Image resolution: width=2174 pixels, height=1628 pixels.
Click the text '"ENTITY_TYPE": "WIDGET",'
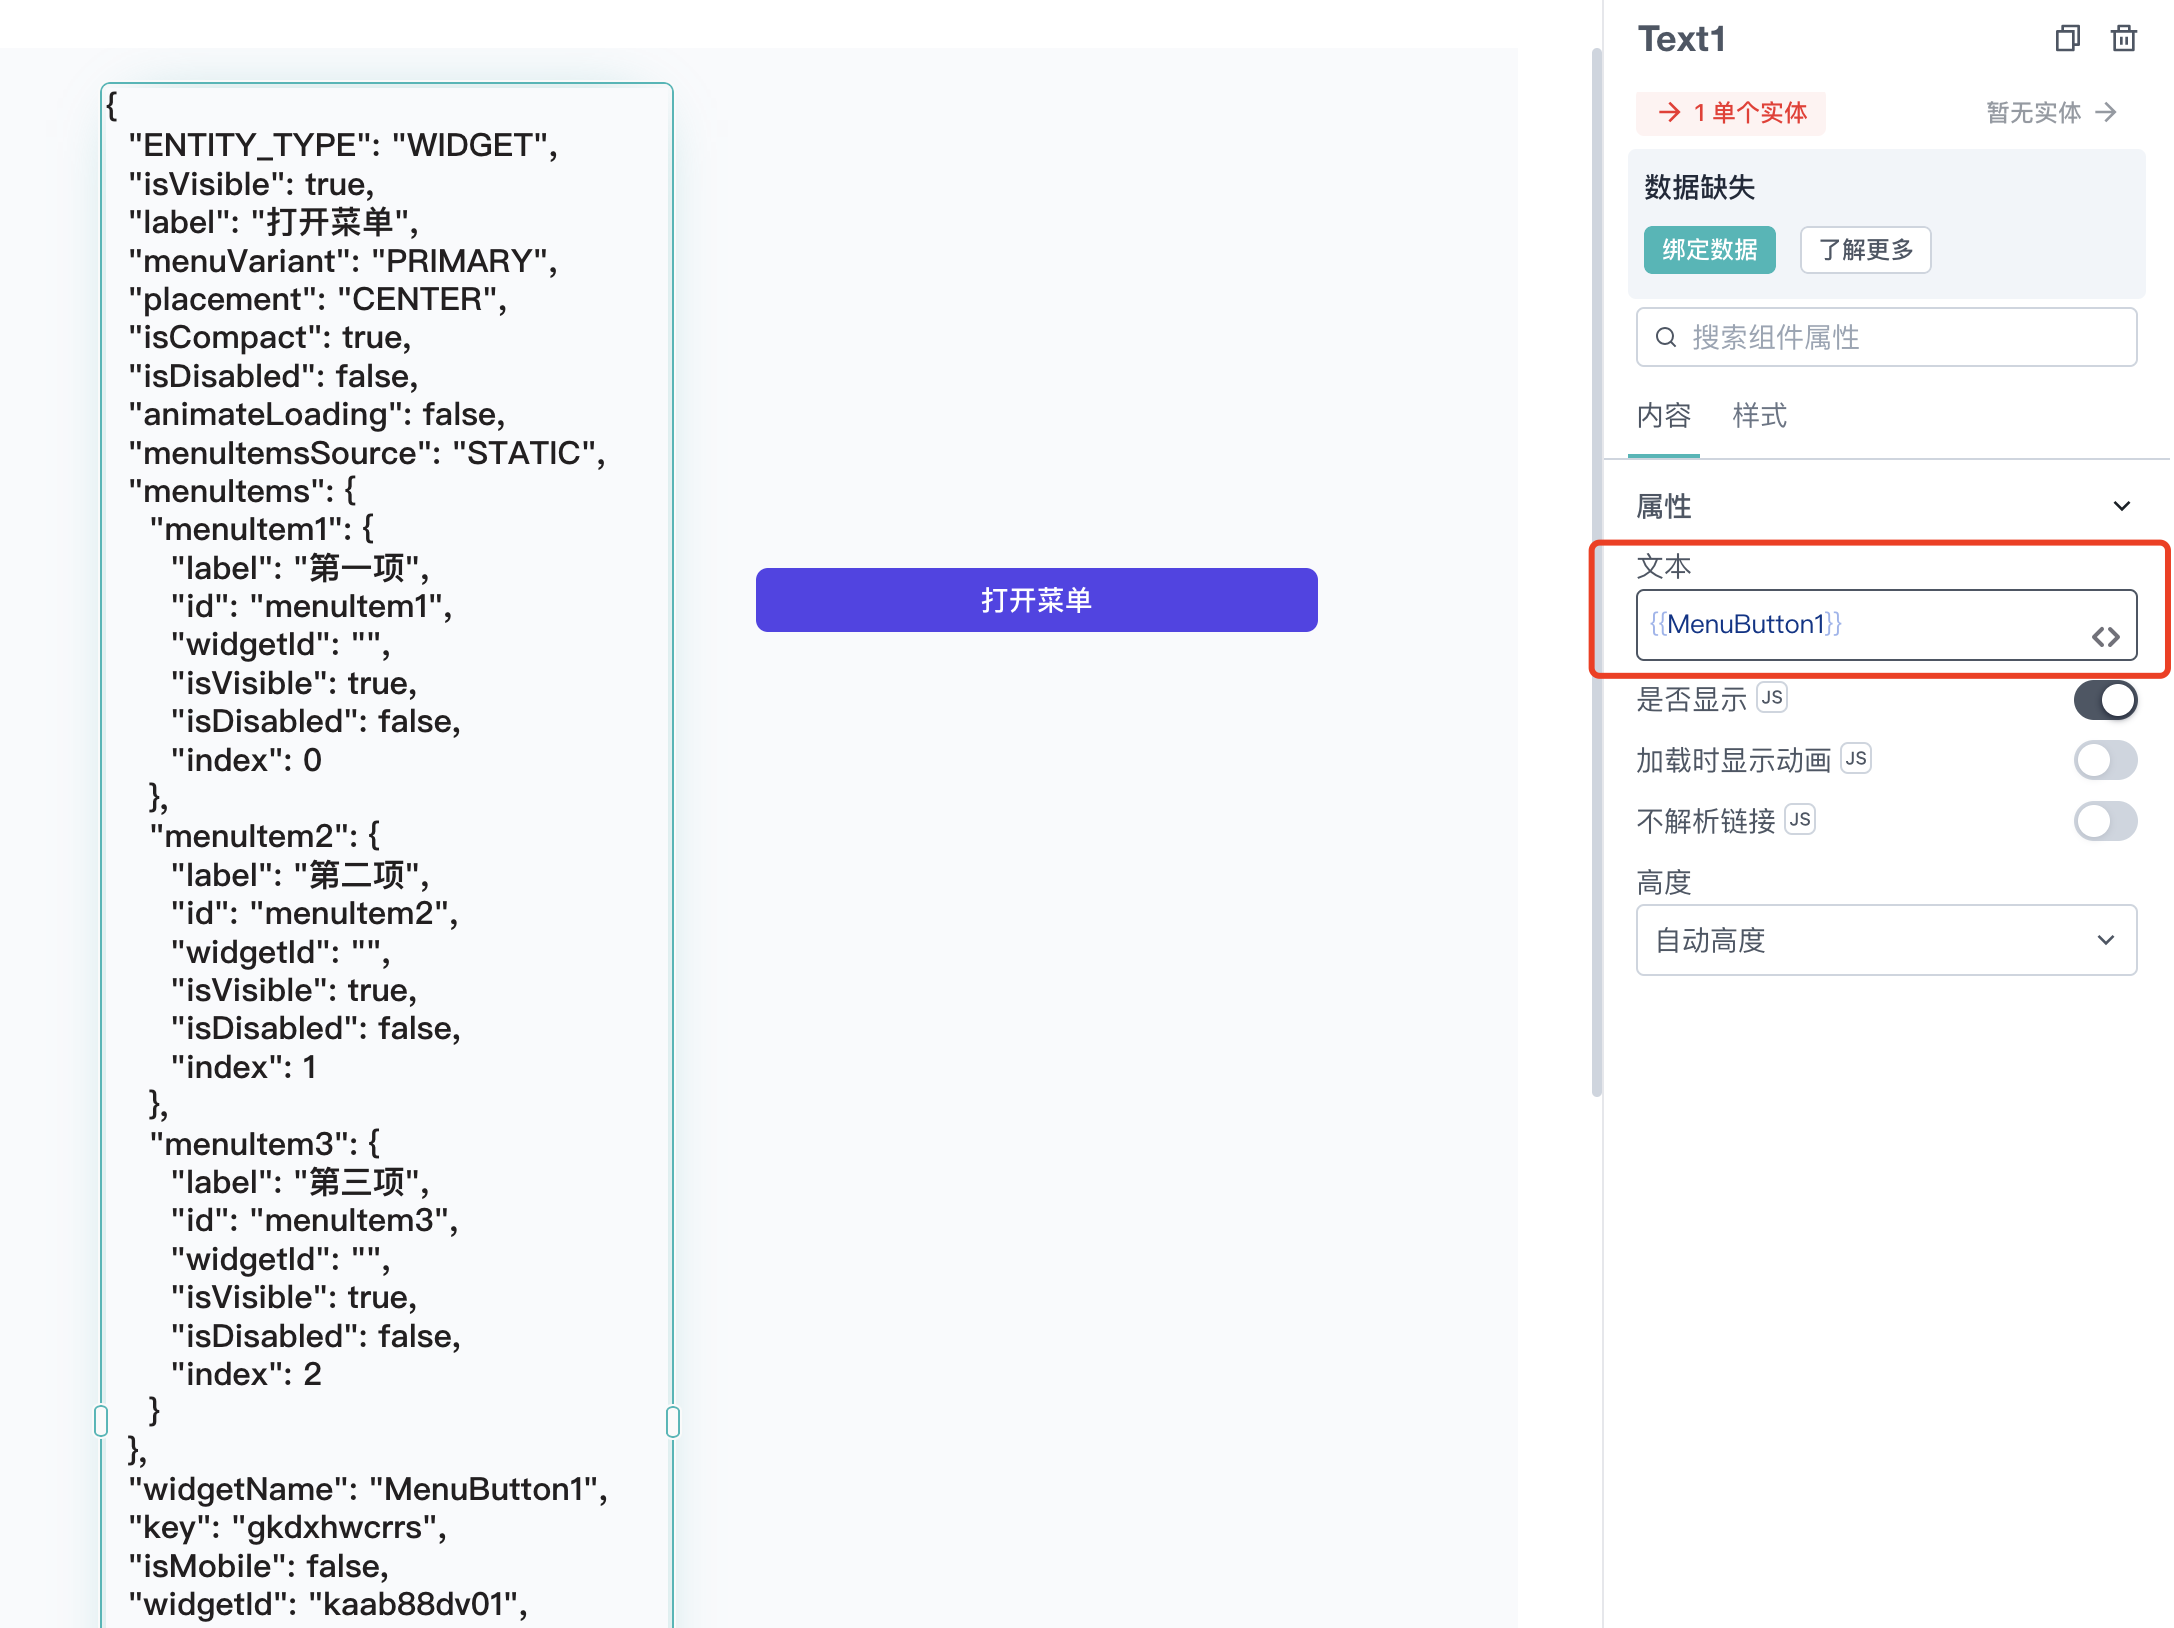(x=343, y=146)
